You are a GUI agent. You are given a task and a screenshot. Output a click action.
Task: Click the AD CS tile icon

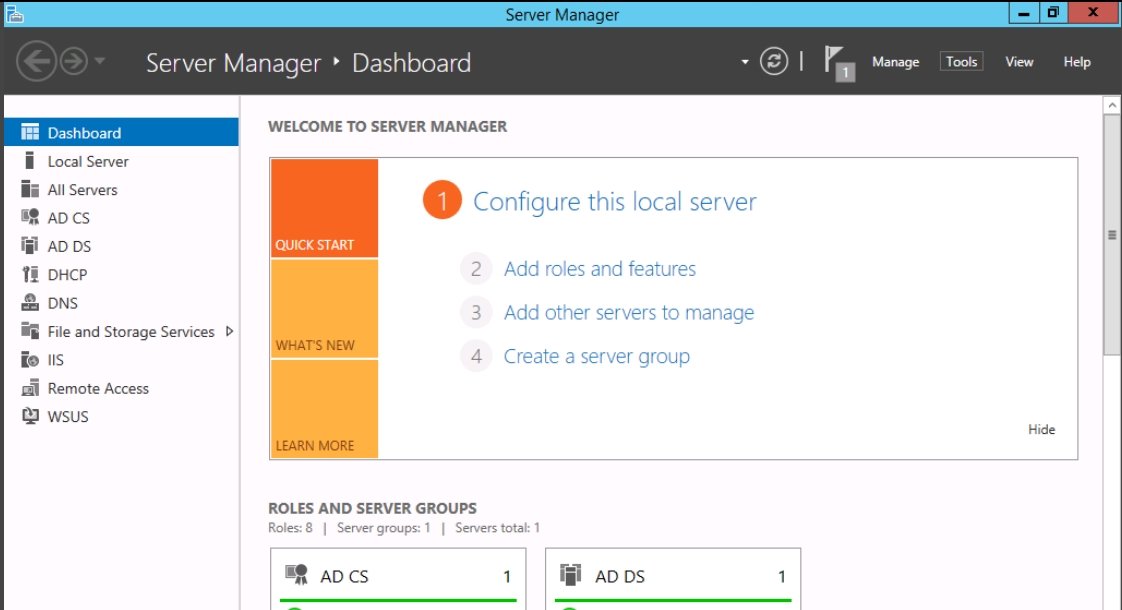[x=296, y=575]
